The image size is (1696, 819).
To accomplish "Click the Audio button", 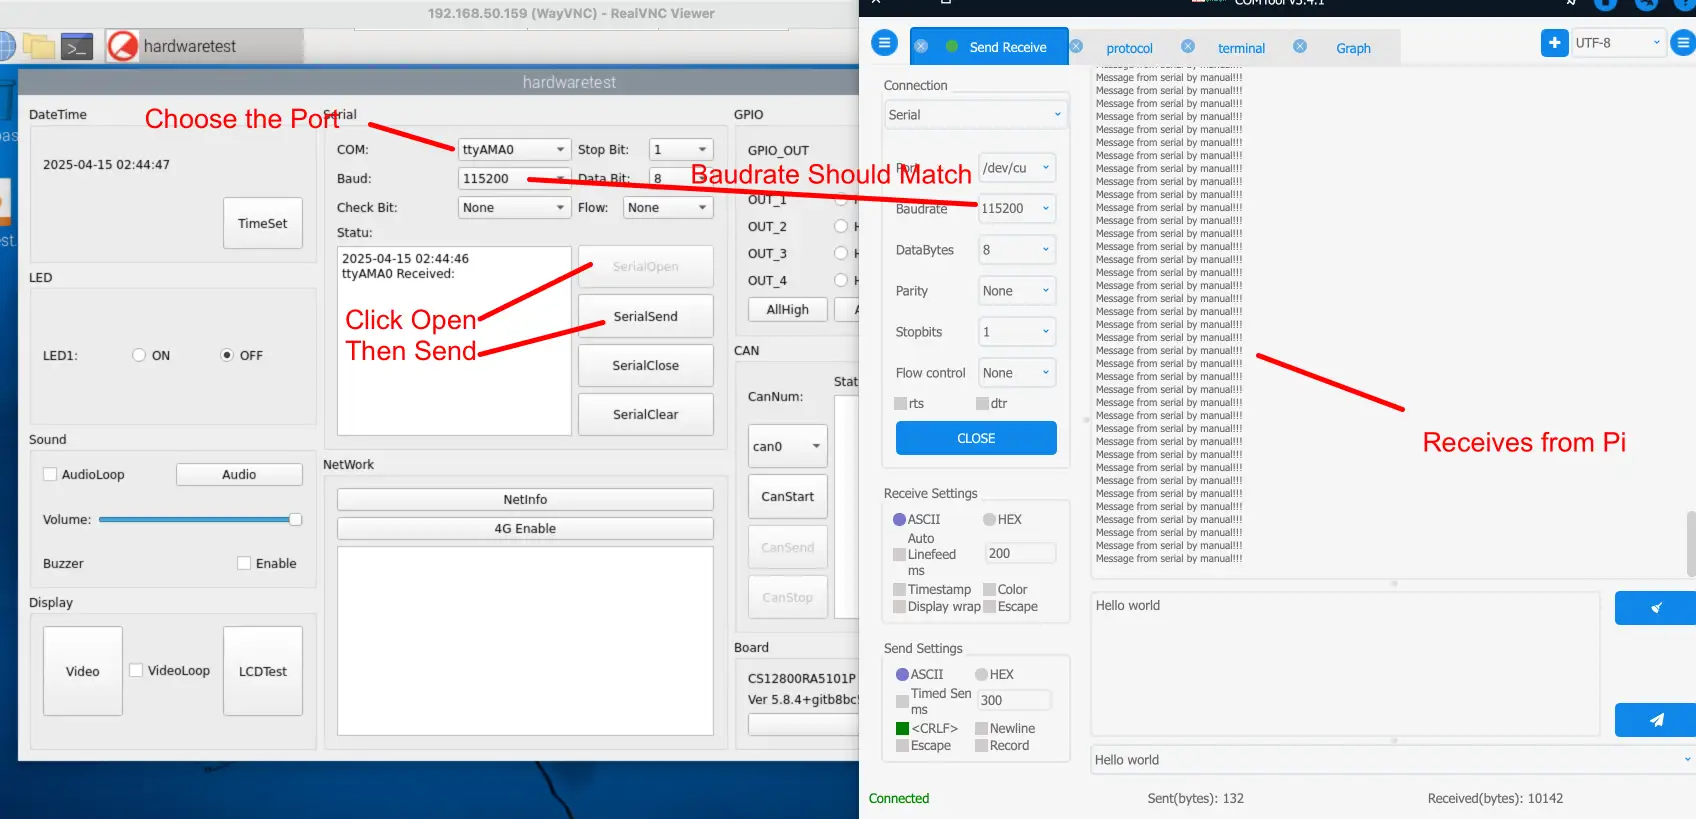I will coord(239,474).
